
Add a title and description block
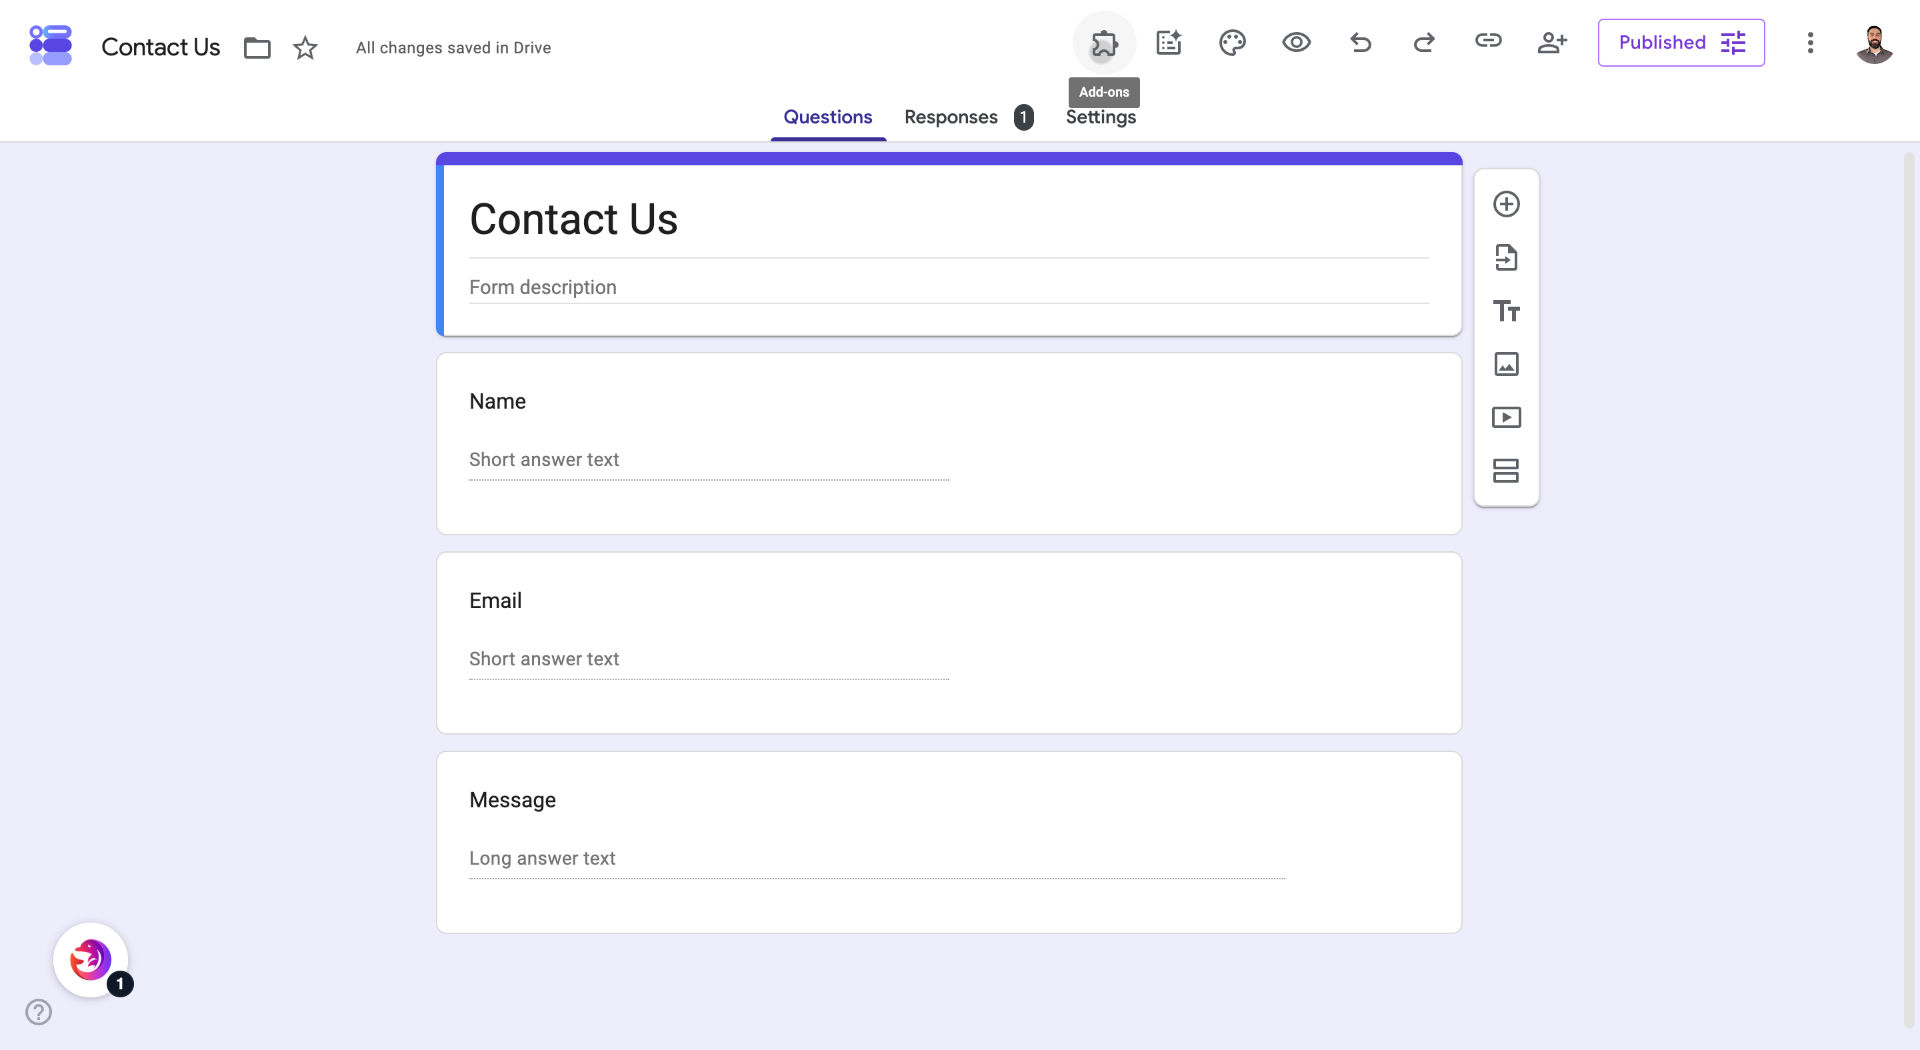tap(1506, 311)
